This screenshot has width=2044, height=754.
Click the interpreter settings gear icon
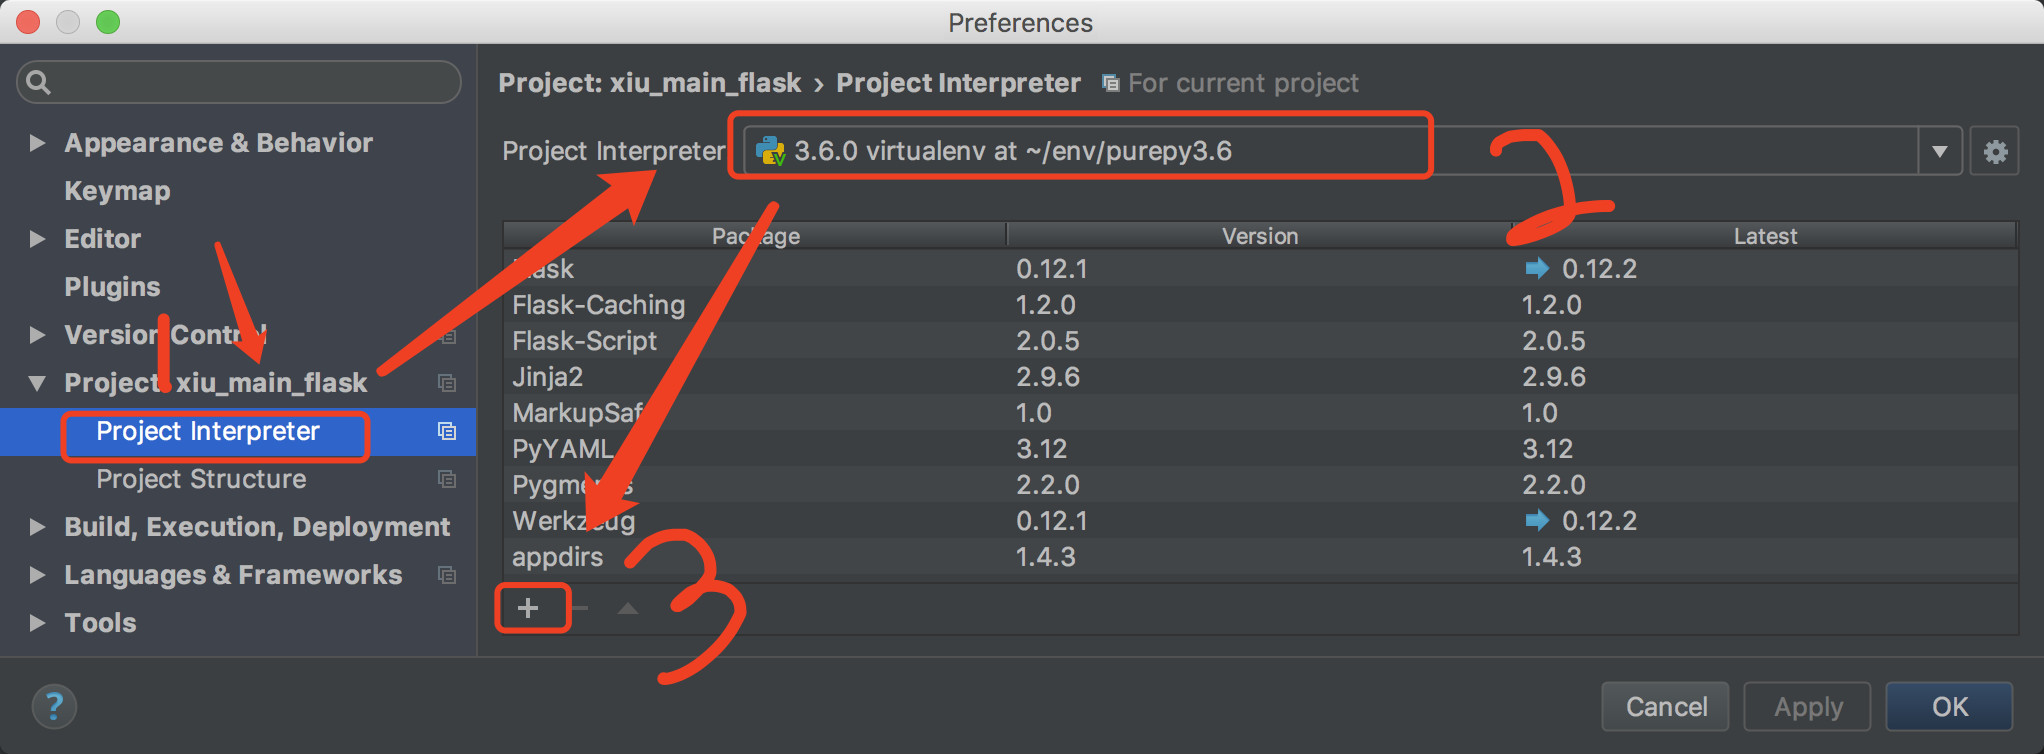tap(1995, 152)
